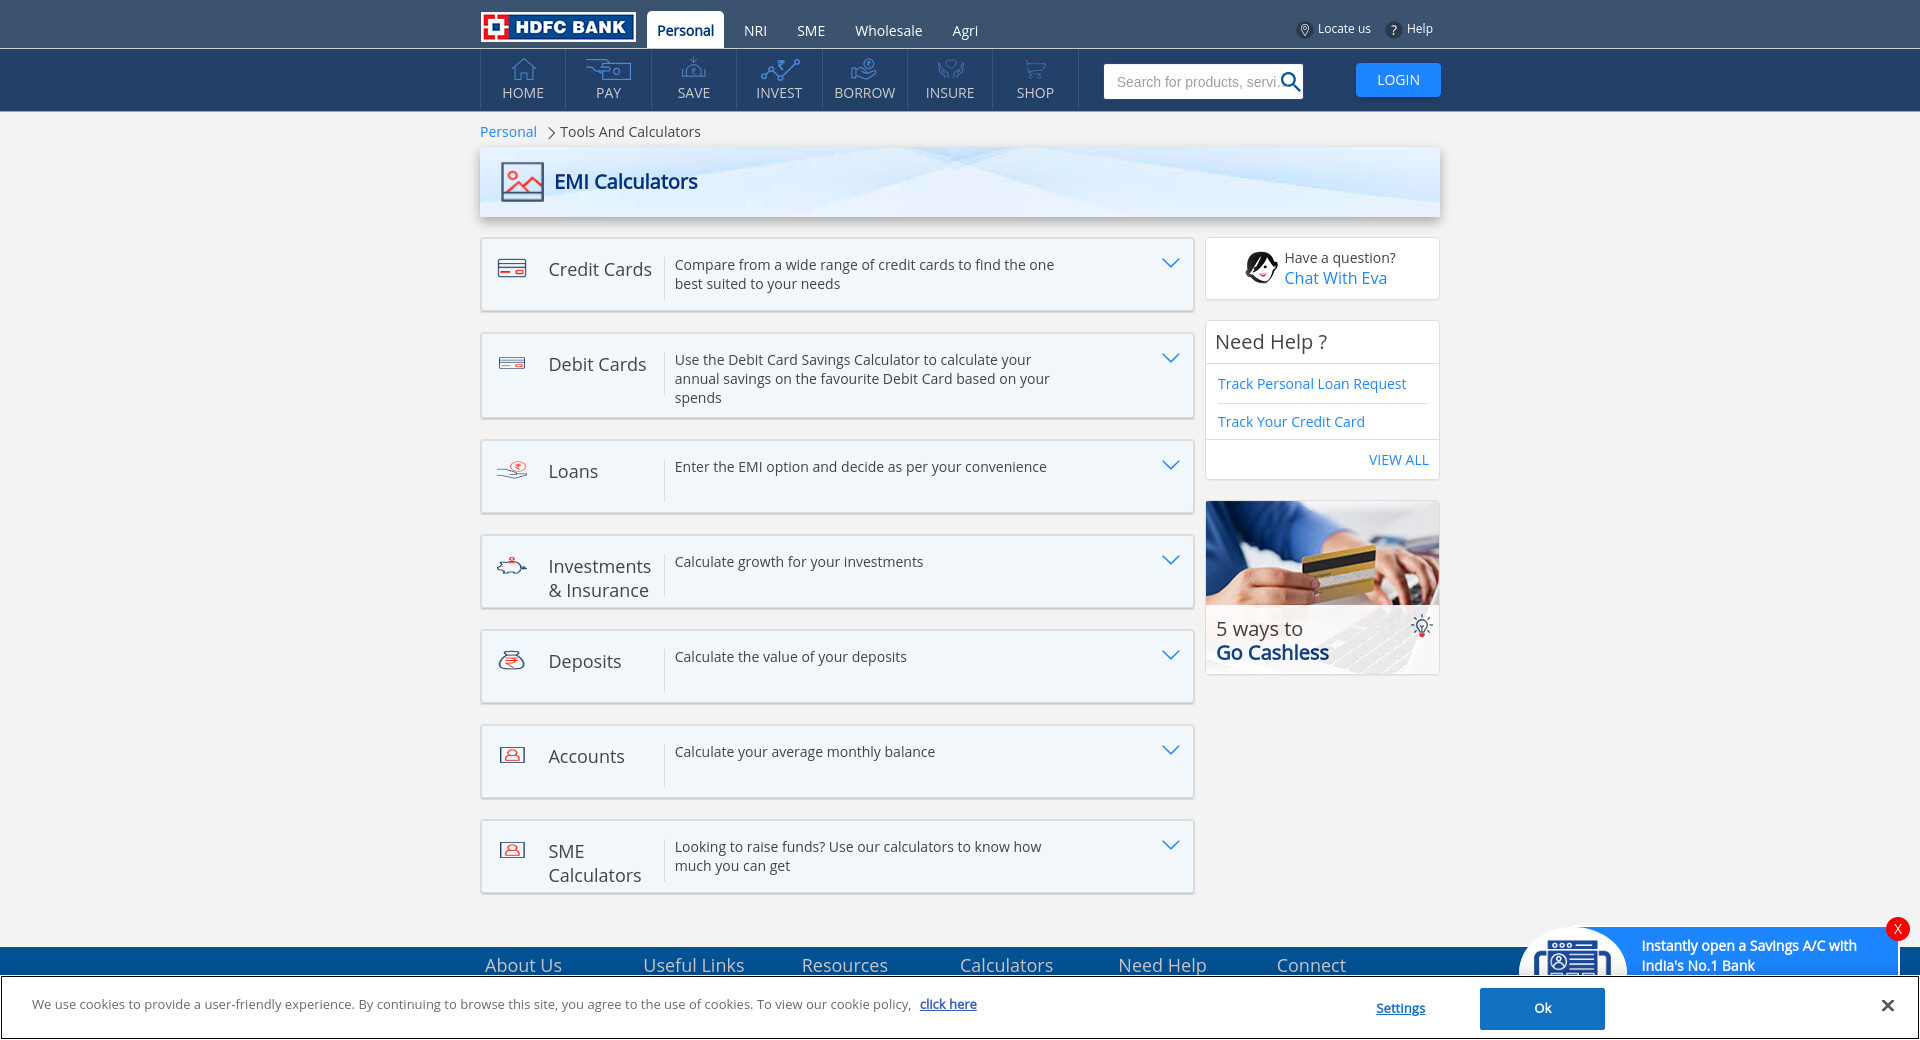1920x1040 pixels.
Task: Expand the Deposits calculator section
Action: 1170,655
